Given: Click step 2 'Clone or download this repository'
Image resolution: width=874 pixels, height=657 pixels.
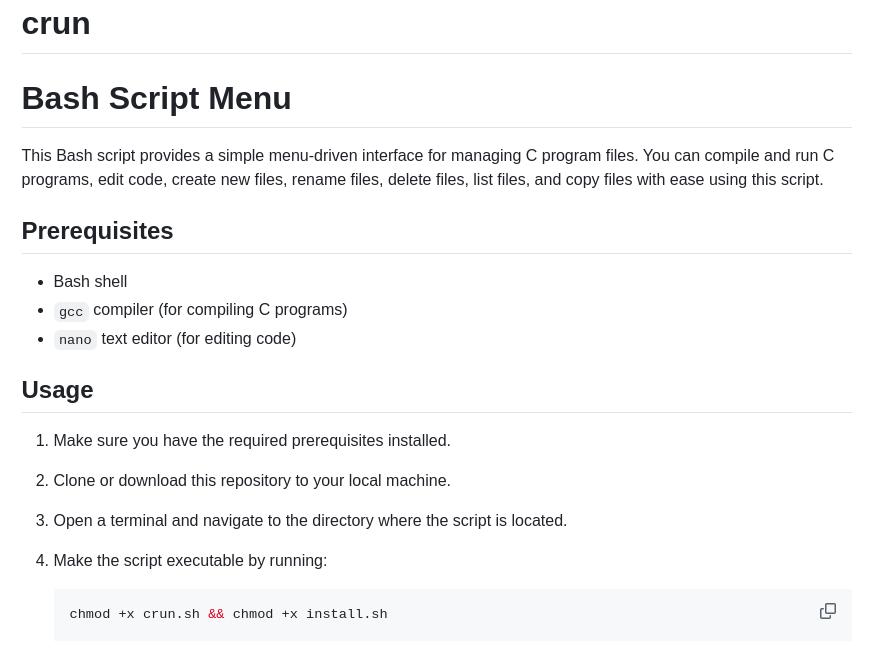Looking at the screenshot, I should click(x=252, y=481).
